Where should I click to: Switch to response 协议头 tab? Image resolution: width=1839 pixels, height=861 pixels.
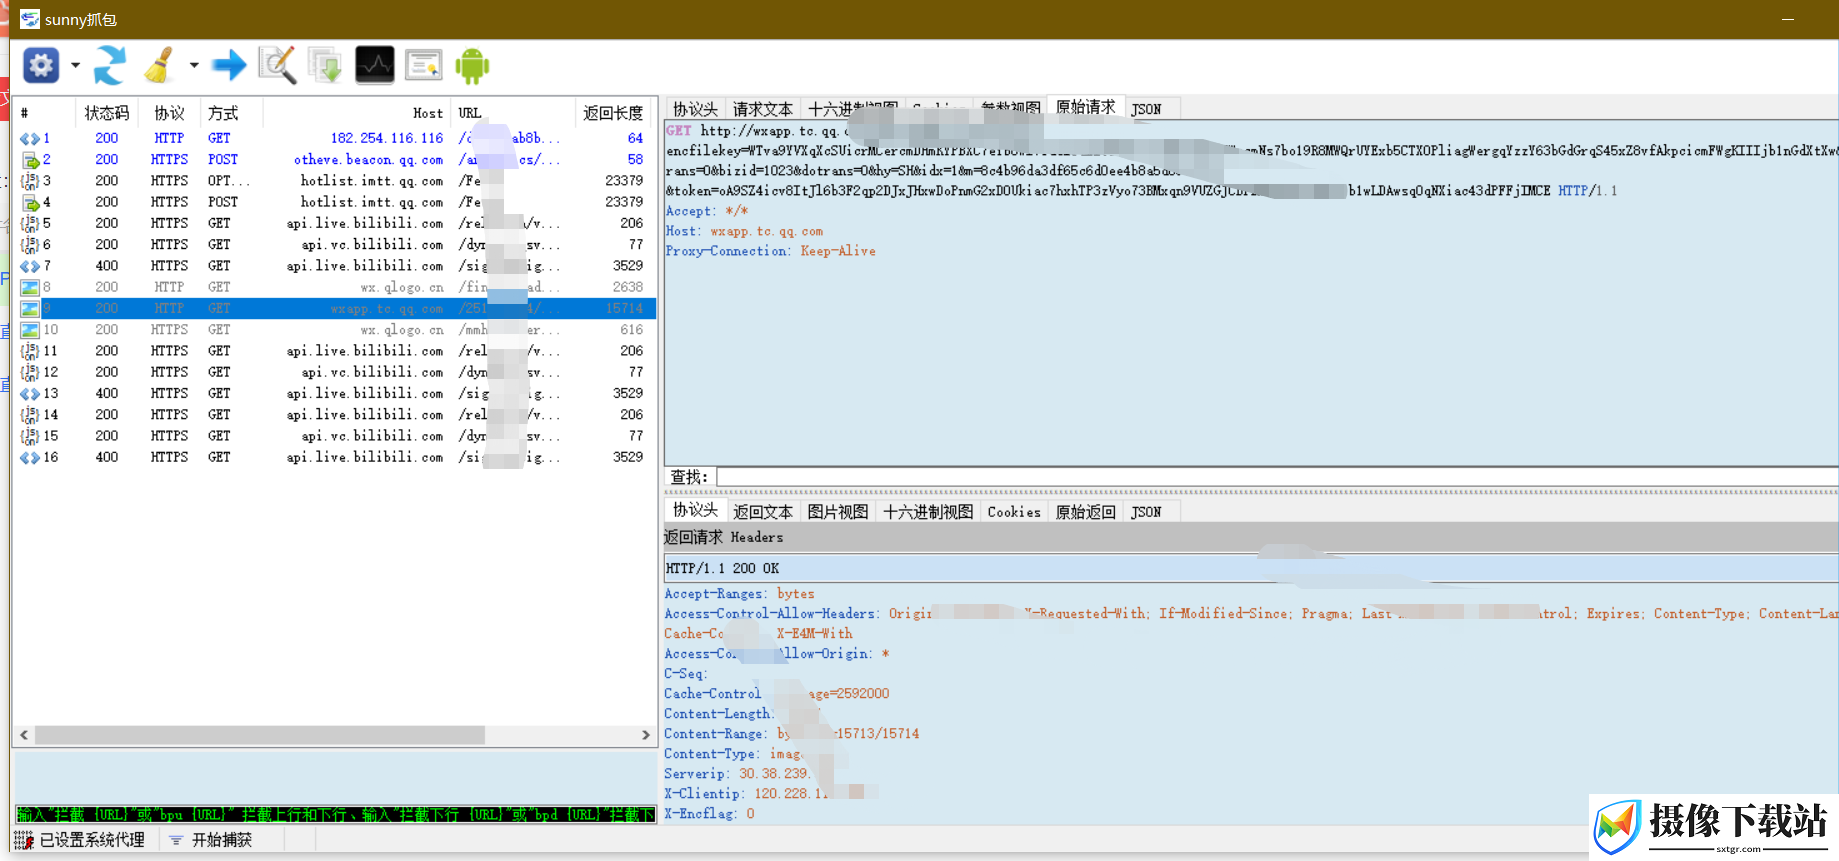pos(695,510)
